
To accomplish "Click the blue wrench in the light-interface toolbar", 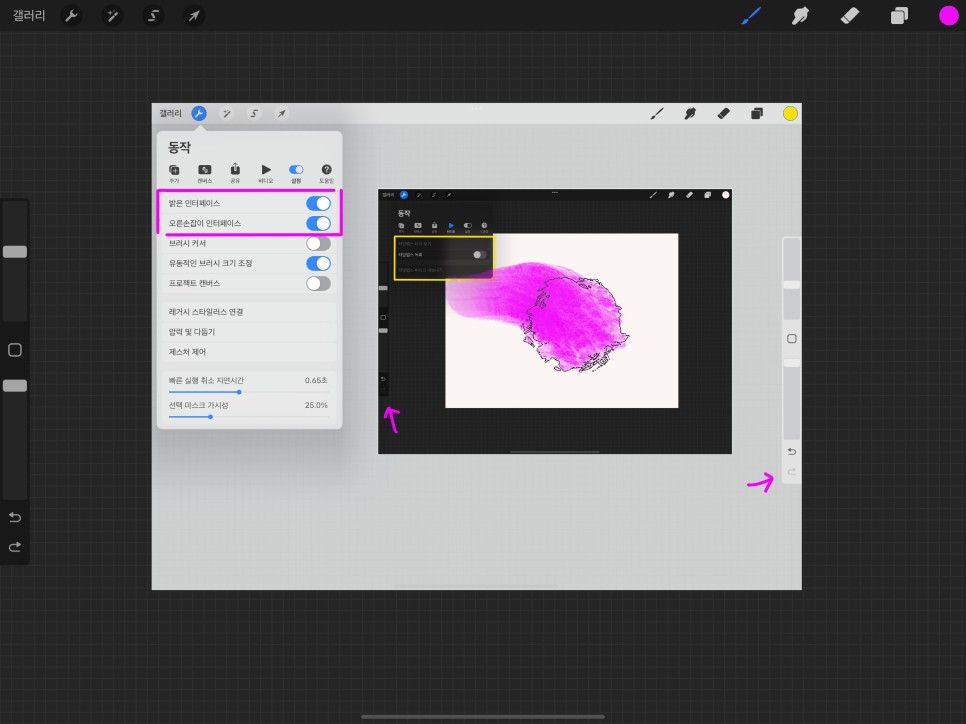I will (x=198, y=113).
